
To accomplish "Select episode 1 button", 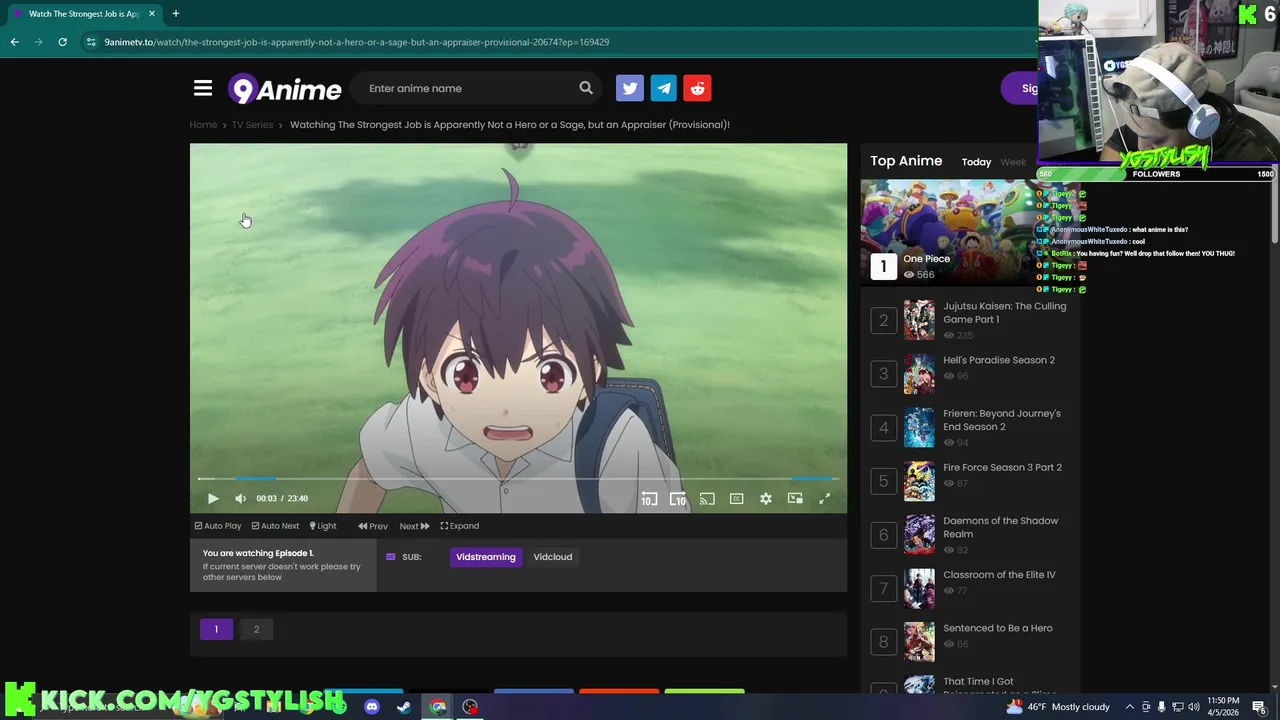I will (x=216, y=629).
